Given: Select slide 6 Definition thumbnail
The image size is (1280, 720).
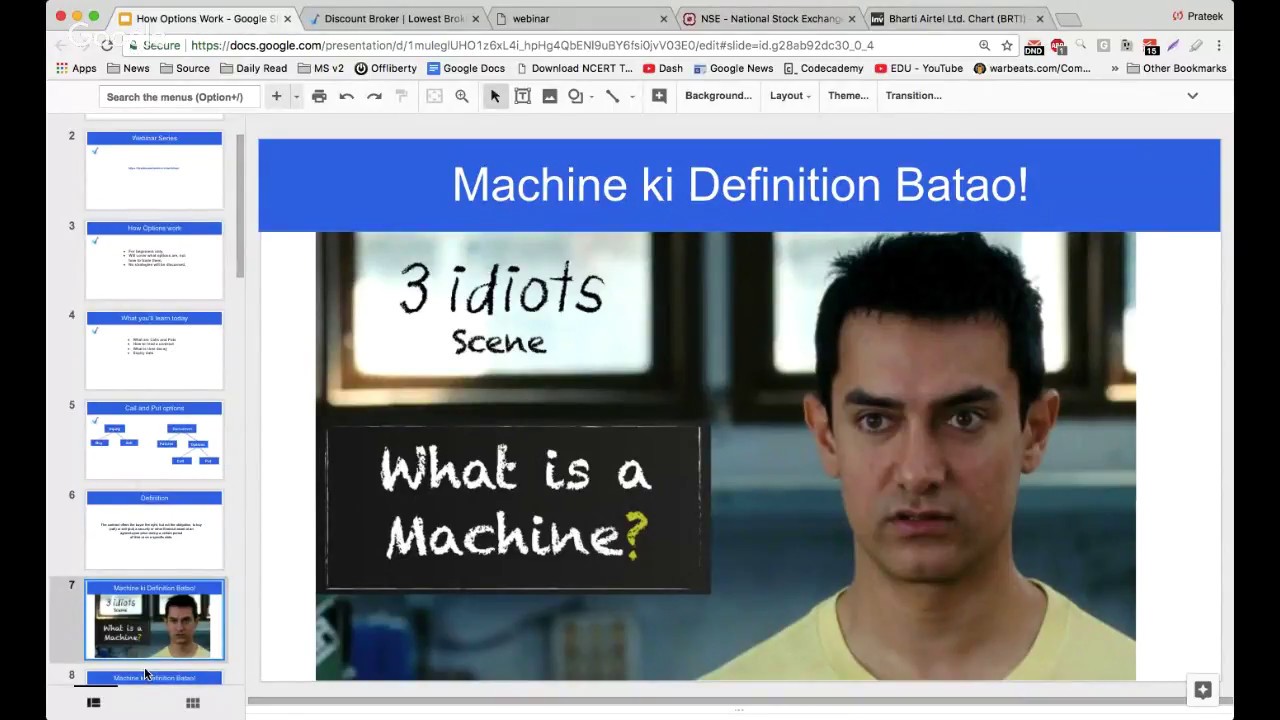Looking at the screenshot, I should [x=154, y=530].
